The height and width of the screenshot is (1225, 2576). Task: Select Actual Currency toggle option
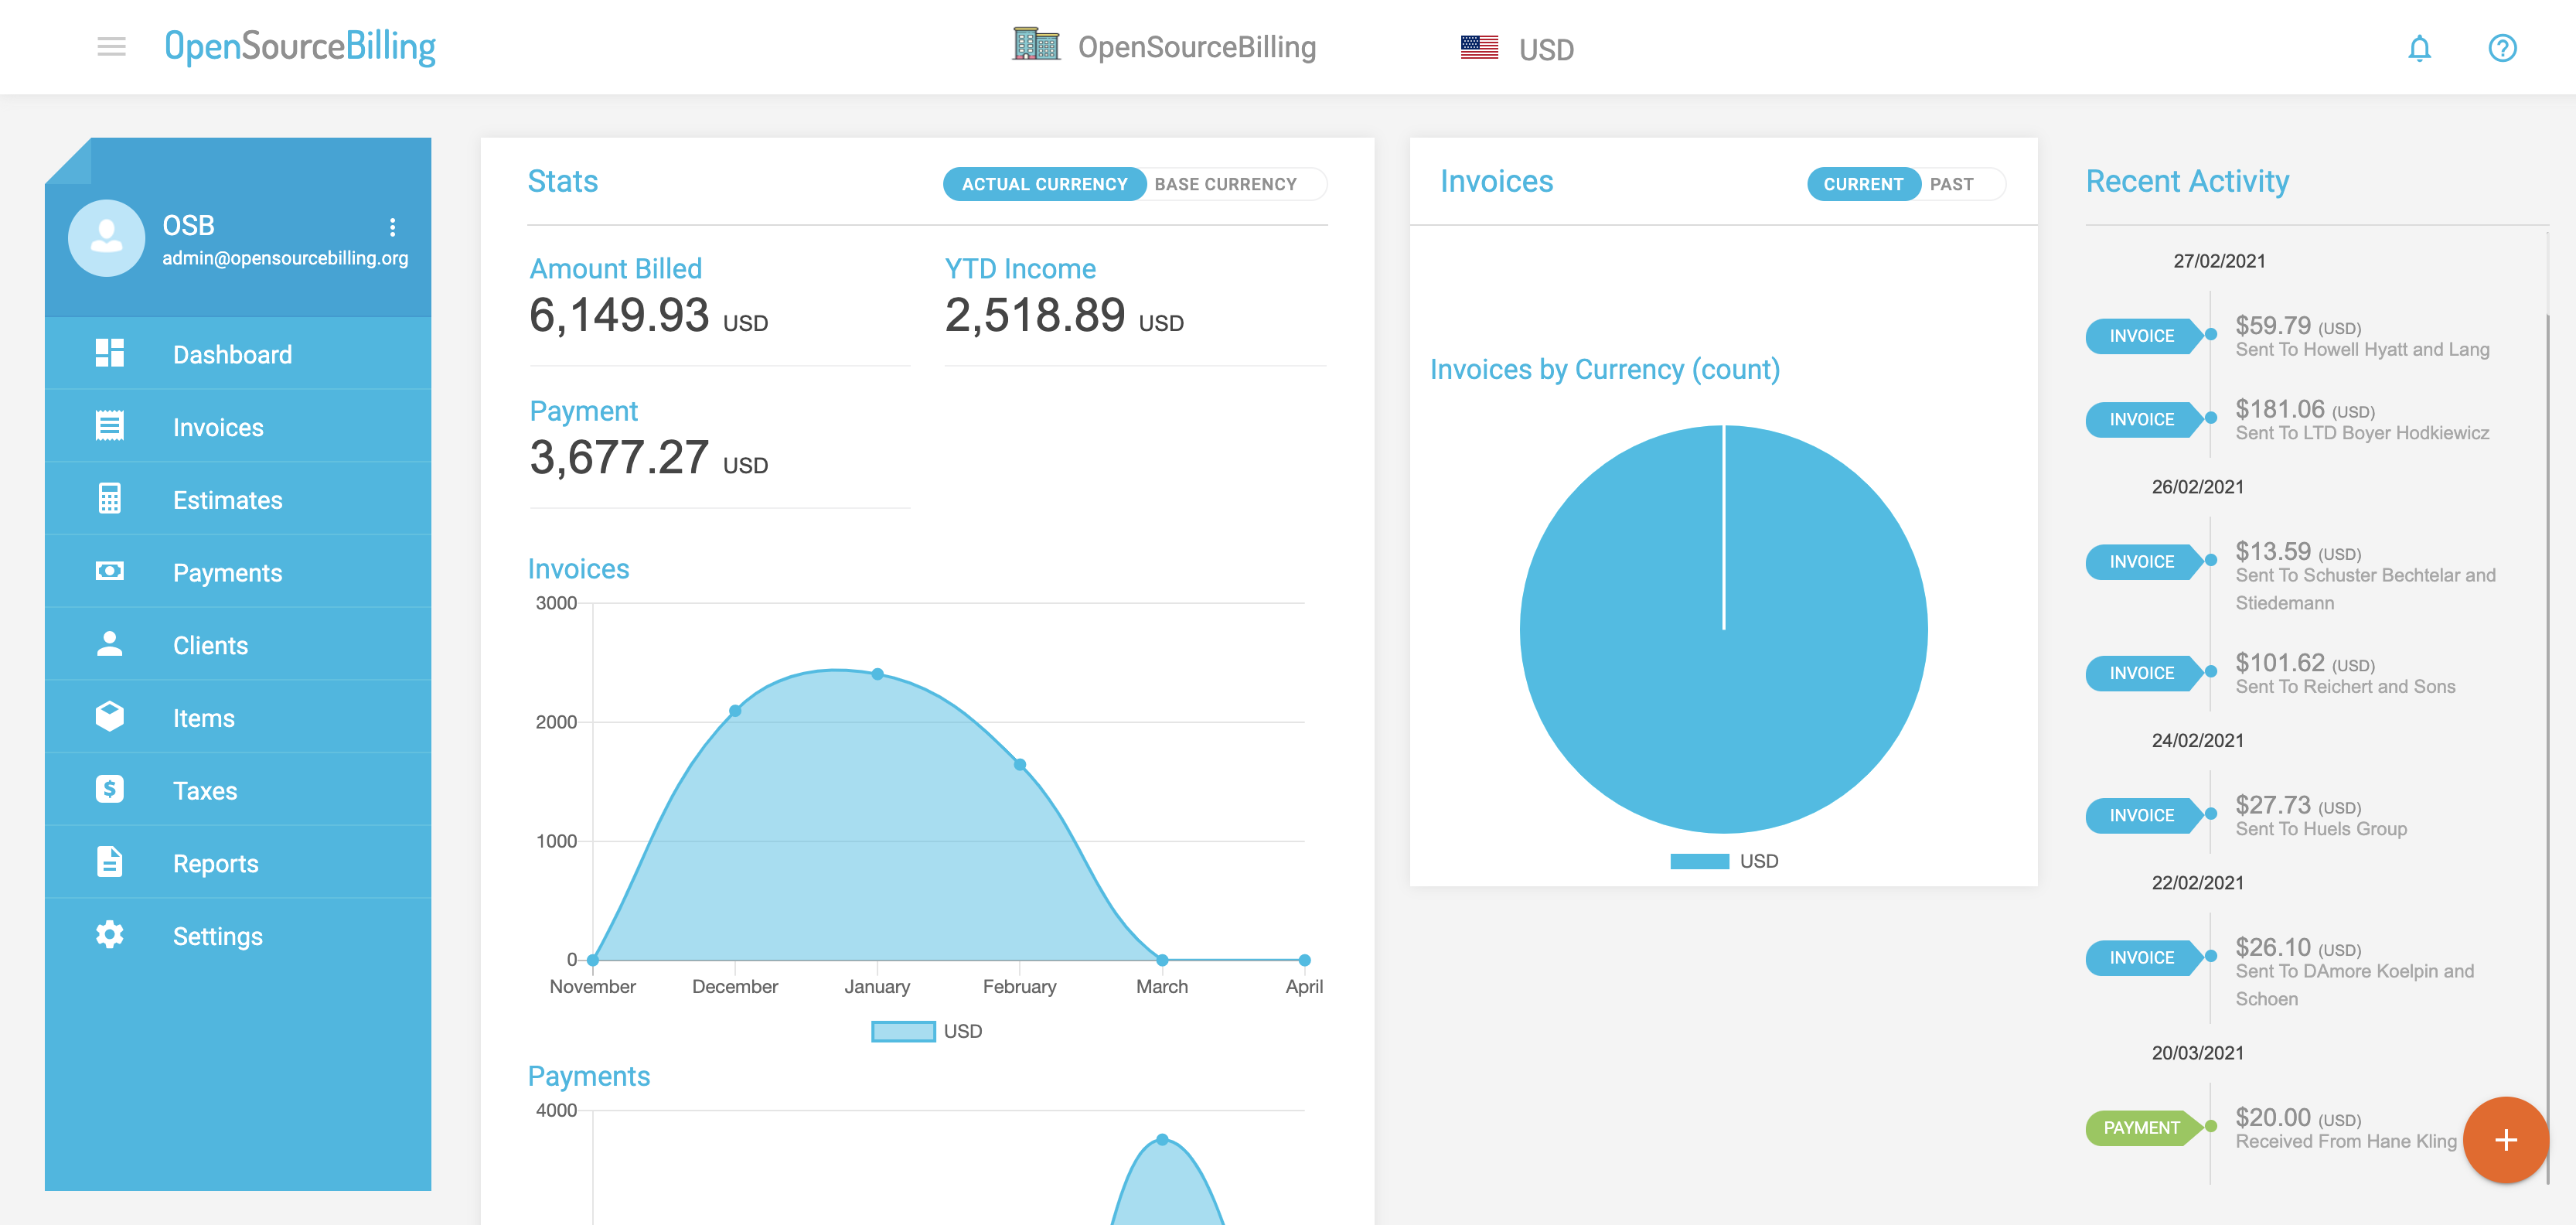(1044, 184)
